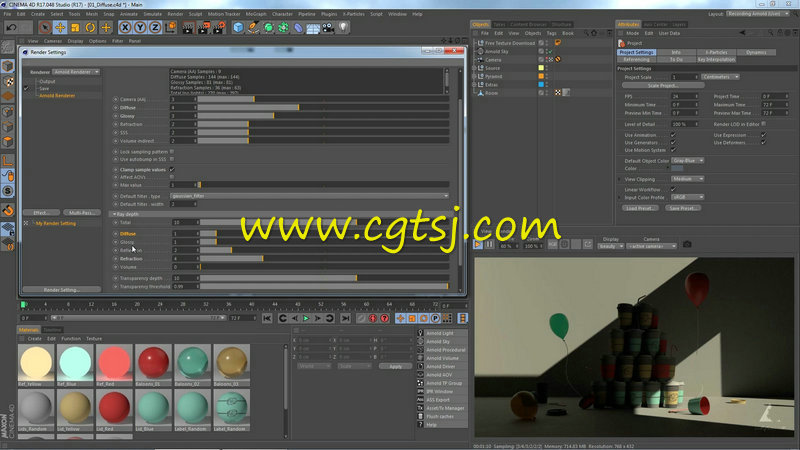This screenshot has width=800, height=450.
Task: Click the Multi-Pass button
Action: click(x=82, y=213)
